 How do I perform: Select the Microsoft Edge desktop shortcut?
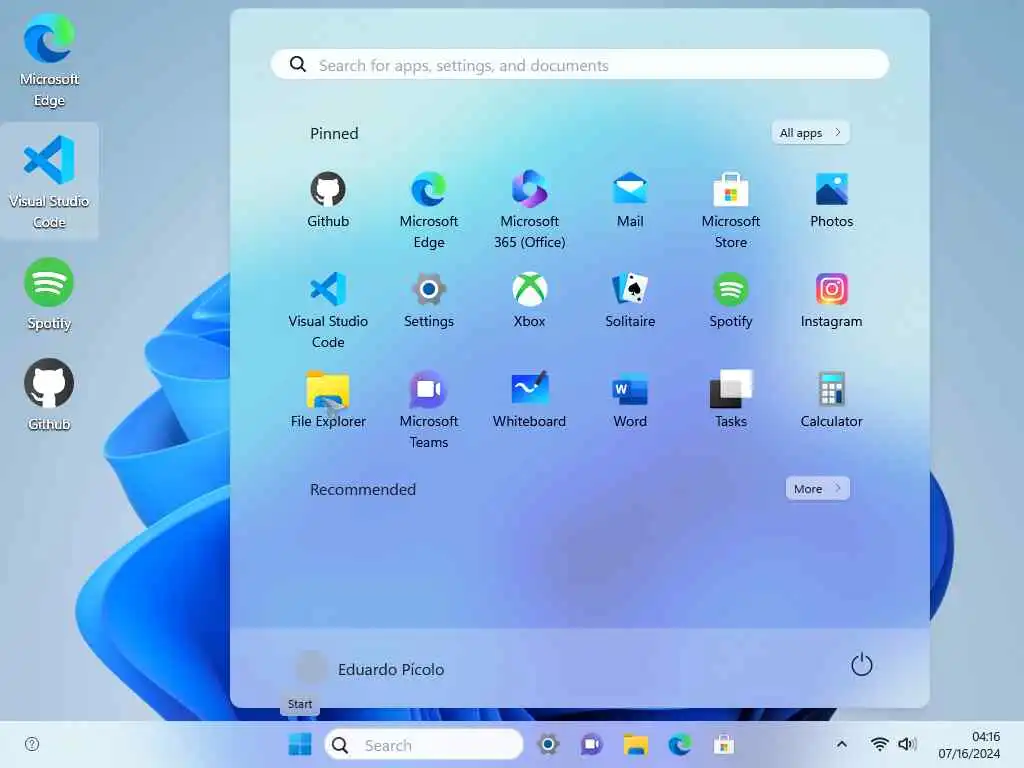coord(49,61)
